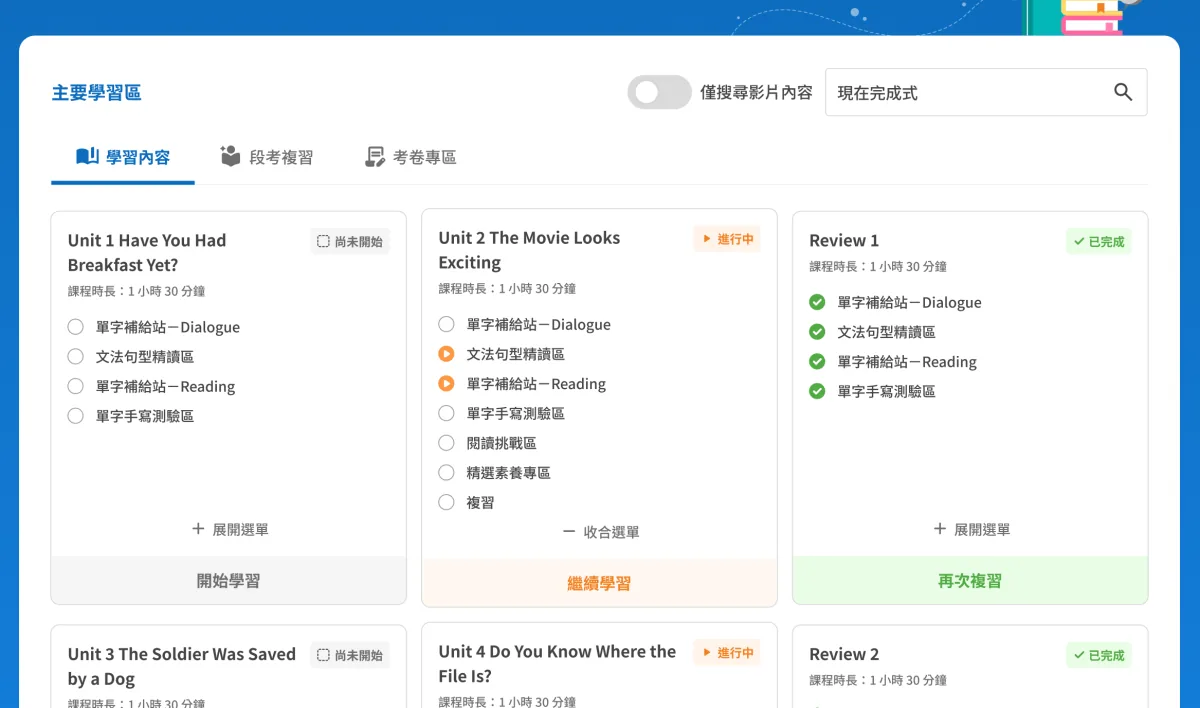The width and height of the screenshot is (1200, 708).
Task: Click 再次複習 button for Review 1
Action: tap(970, 581)
